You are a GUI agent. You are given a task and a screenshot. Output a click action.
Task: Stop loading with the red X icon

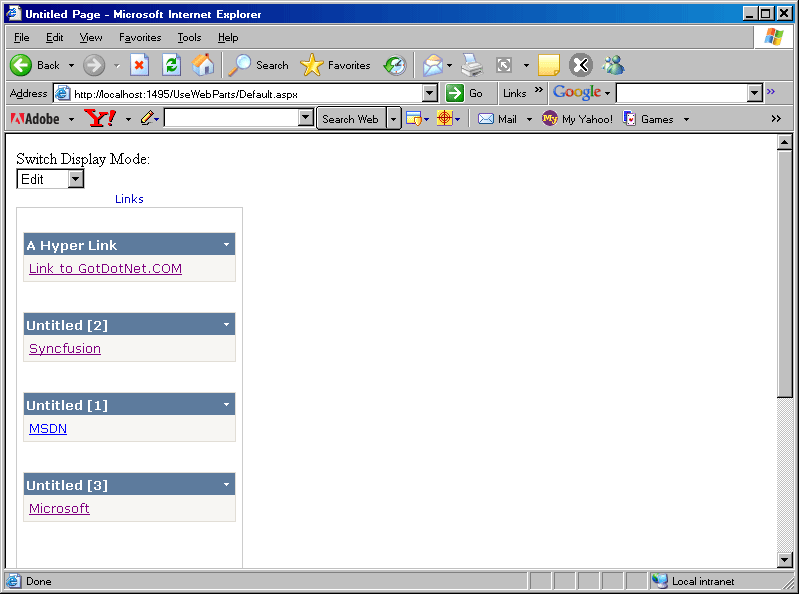click(x=139, y=65)
